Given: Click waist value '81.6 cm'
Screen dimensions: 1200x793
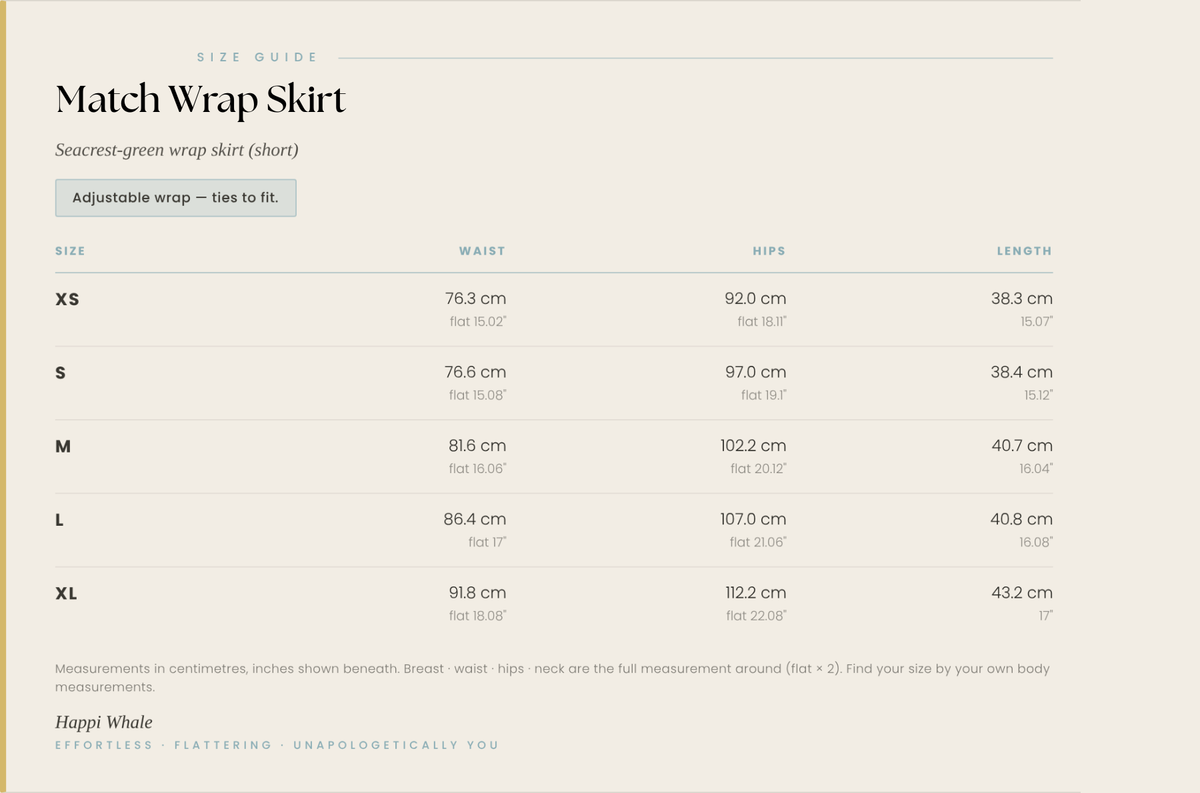Looking at the screenshot, I should (477, 445).
